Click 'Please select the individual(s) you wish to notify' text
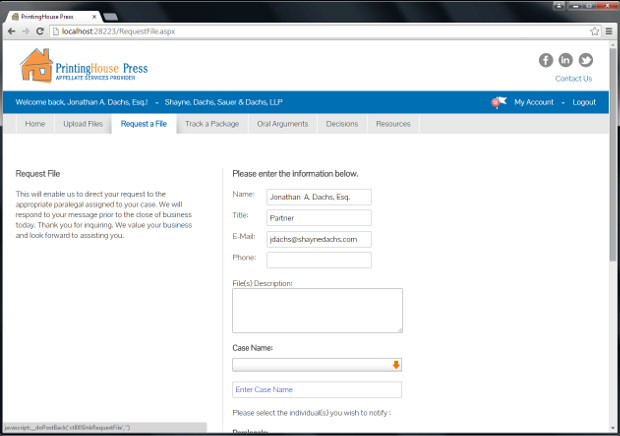The image size is (620, 436). [311, 413]
